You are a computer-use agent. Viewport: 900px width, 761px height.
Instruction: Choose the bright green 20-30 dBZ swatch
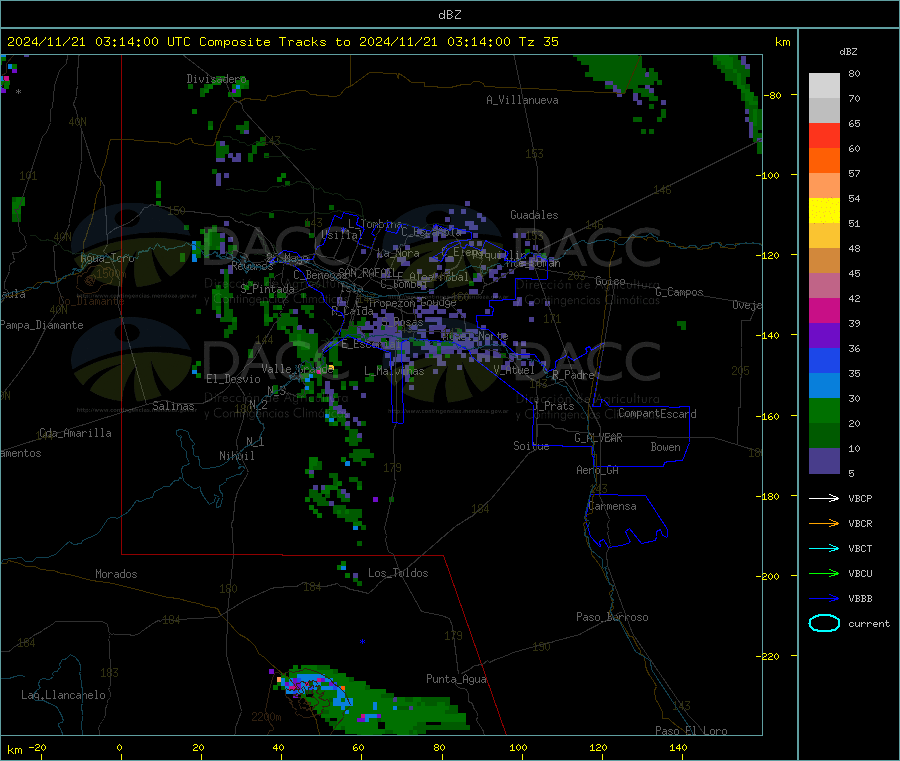(x=824, y=410)
